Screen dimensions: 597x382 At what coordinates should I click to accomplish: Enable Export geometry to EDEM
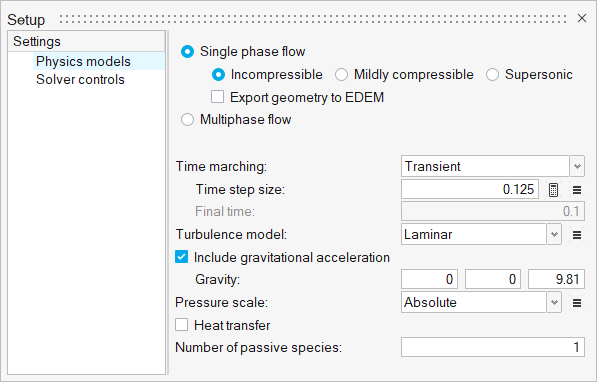coord(217,97)
